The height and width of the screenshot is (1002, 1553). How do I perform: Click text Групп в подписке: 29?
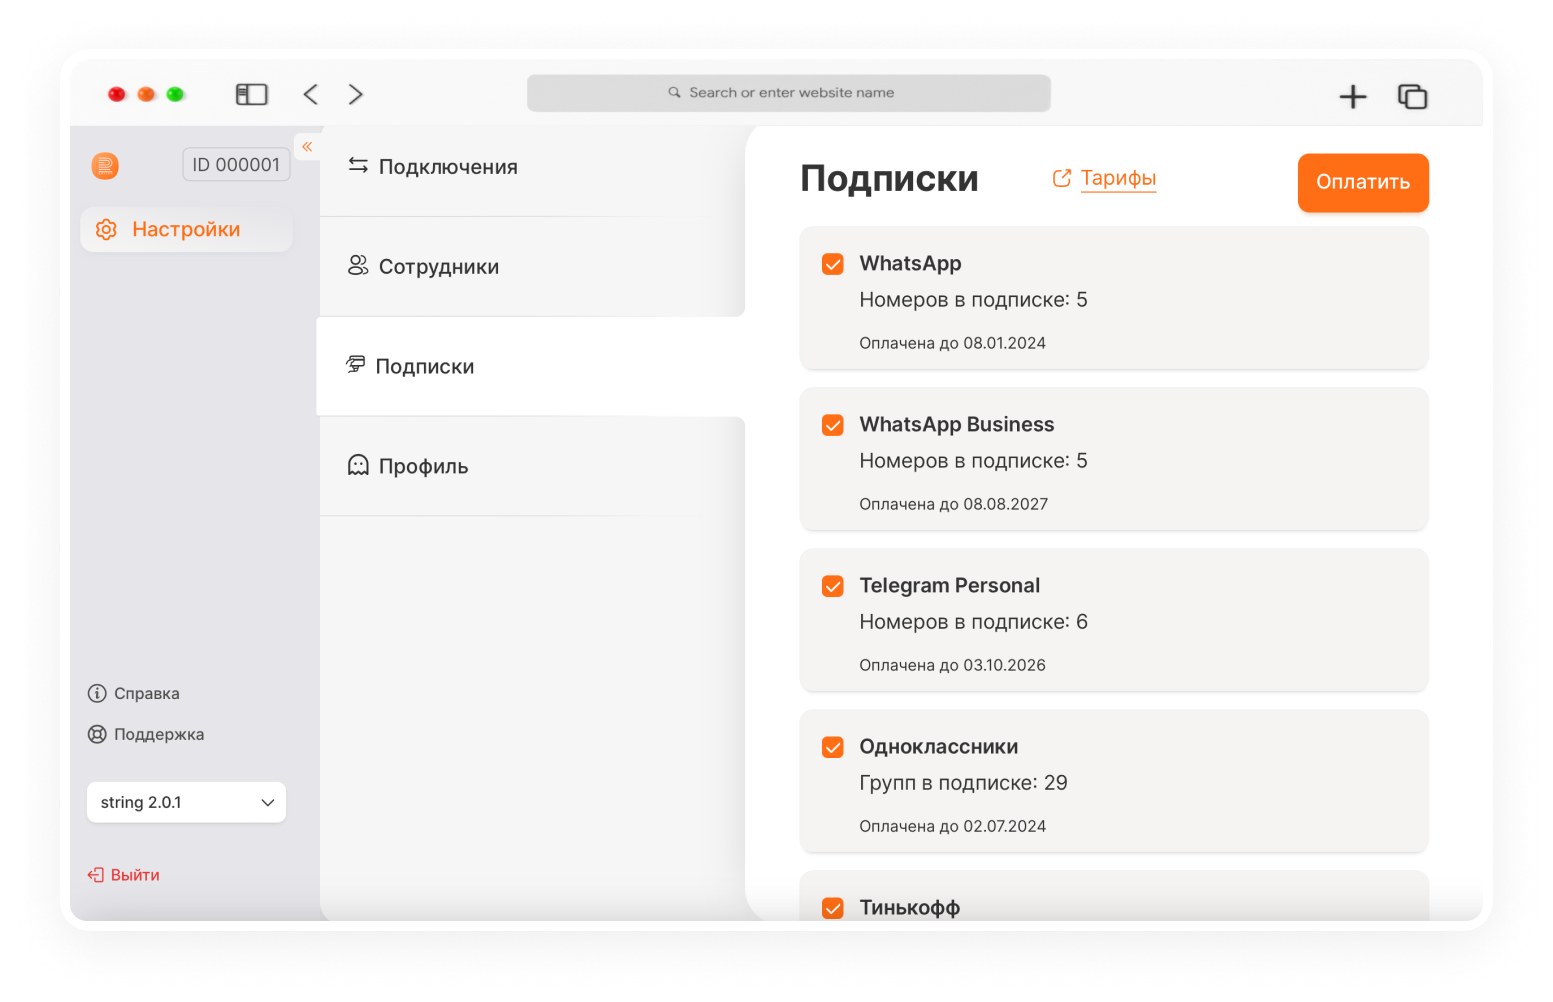[x=963, y=783]
